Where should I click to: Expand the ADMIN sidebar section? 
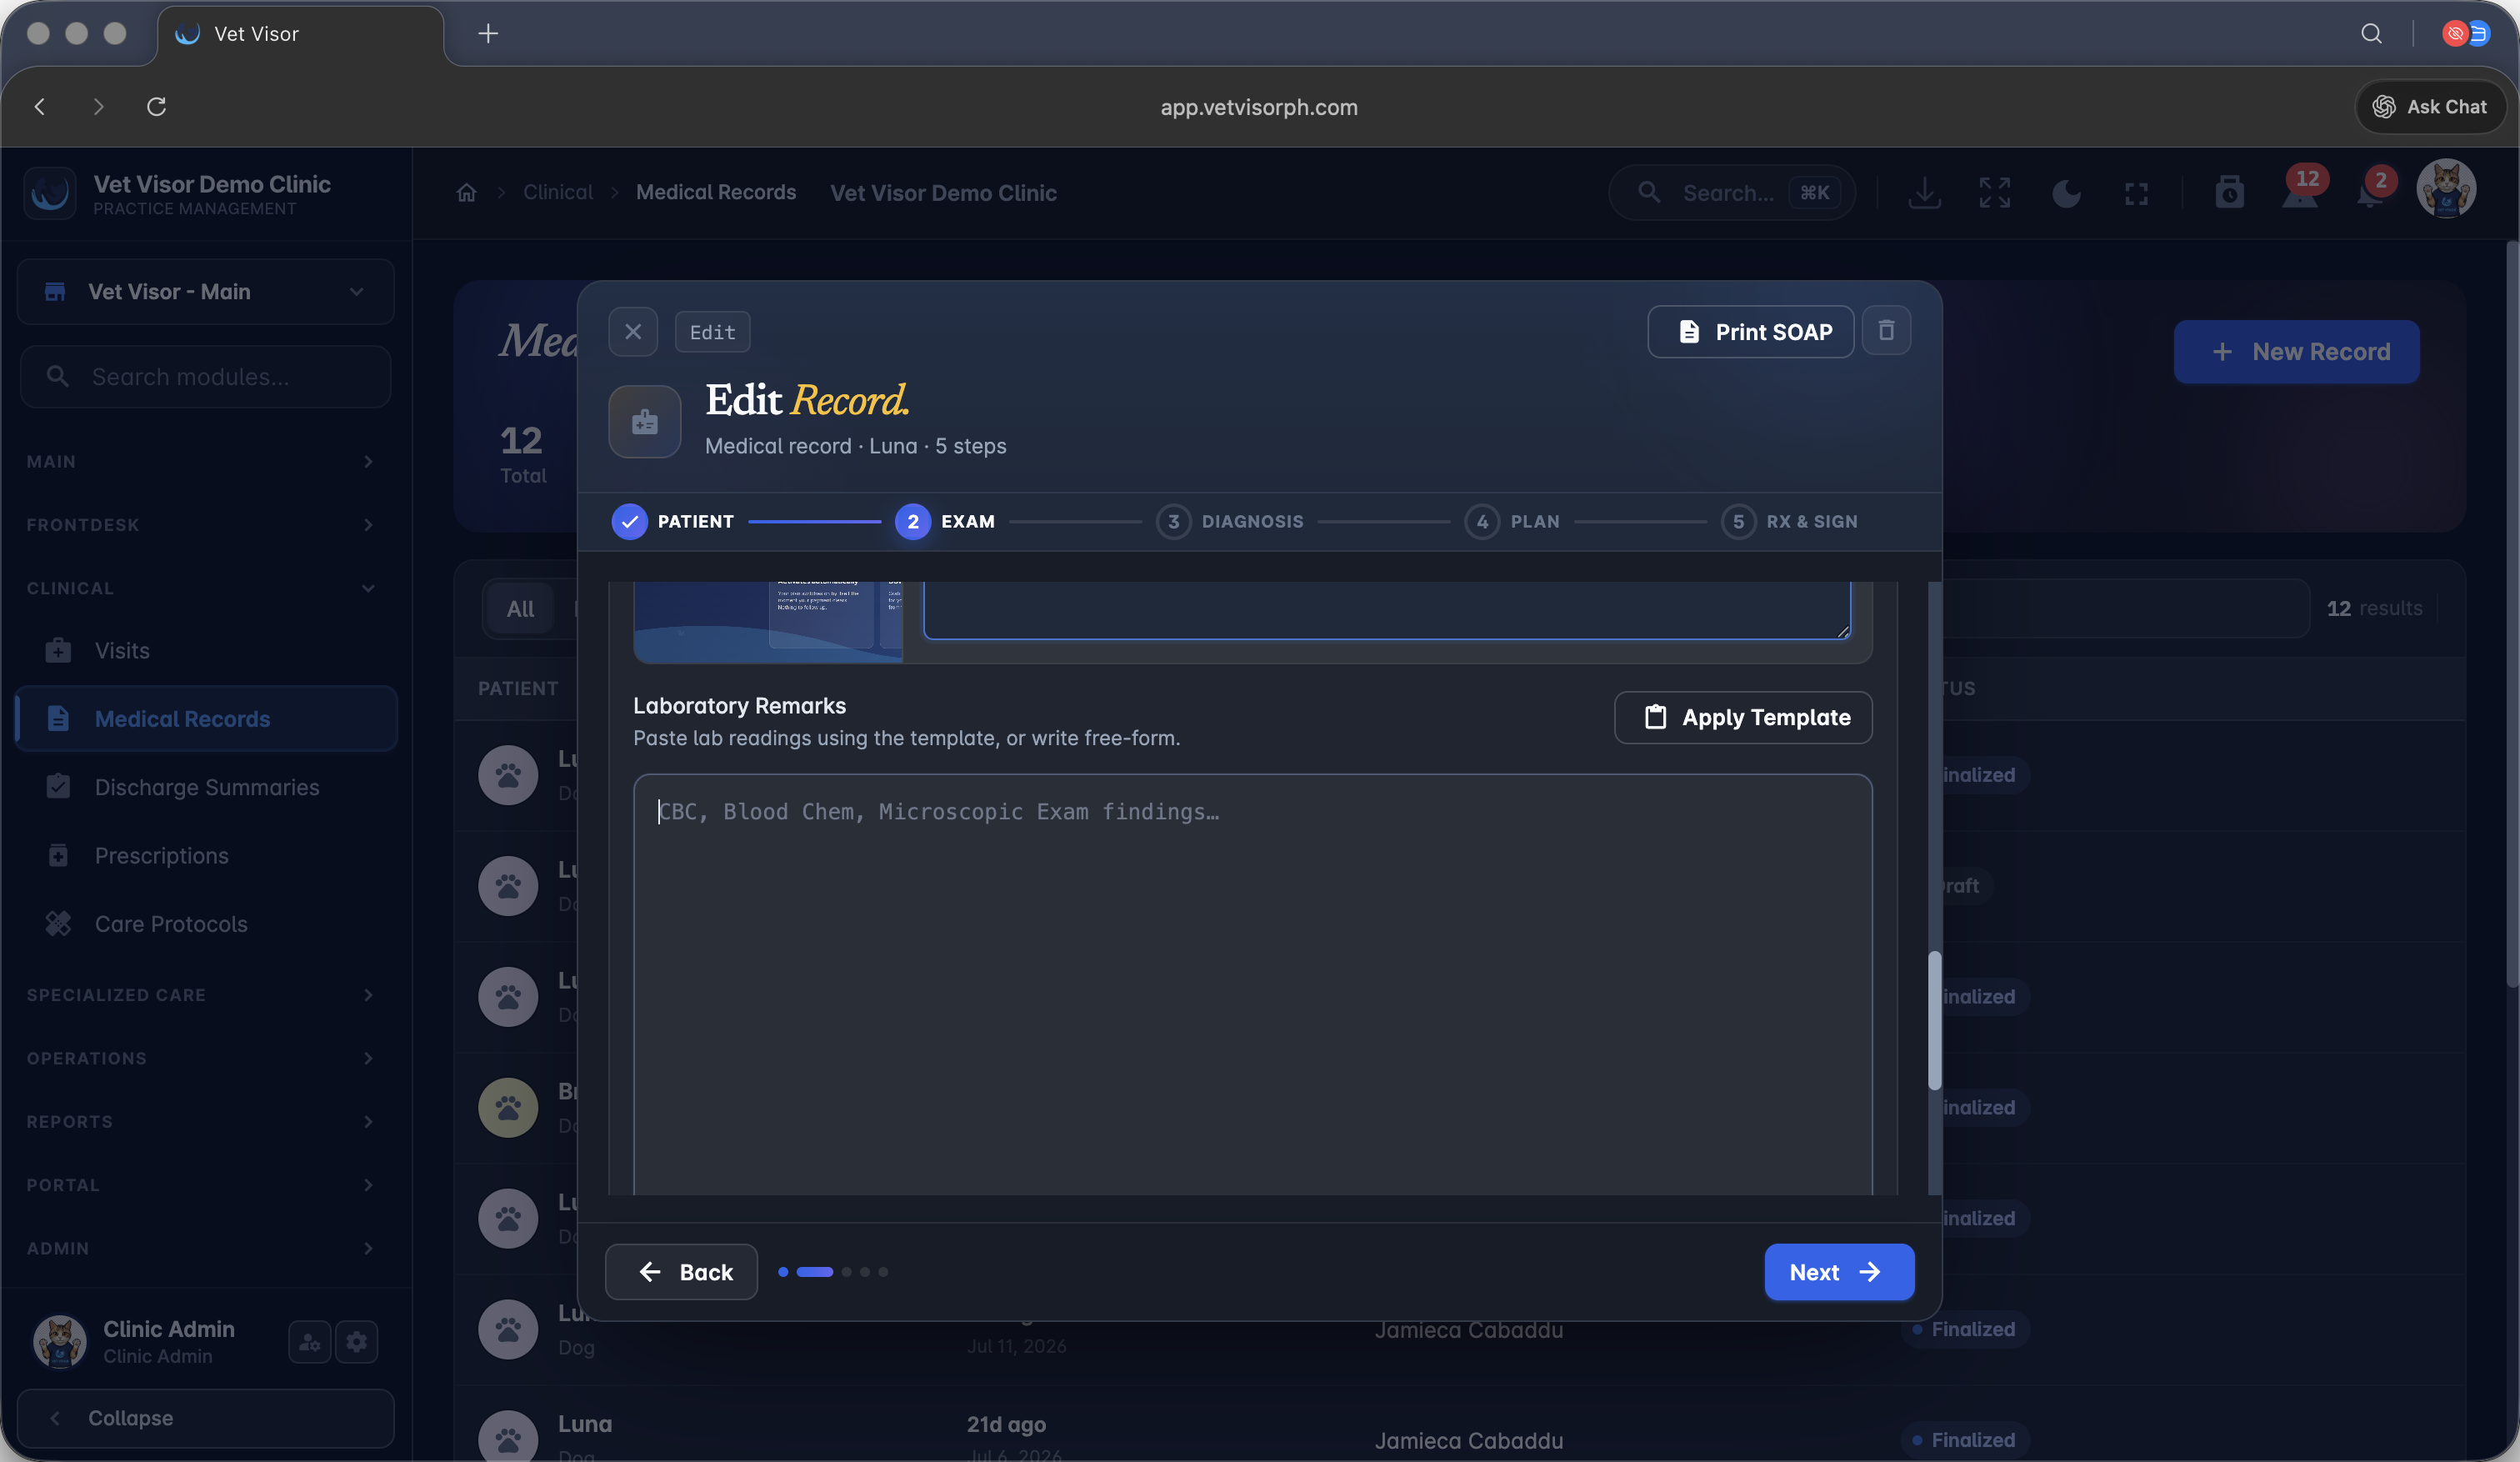200,1248
